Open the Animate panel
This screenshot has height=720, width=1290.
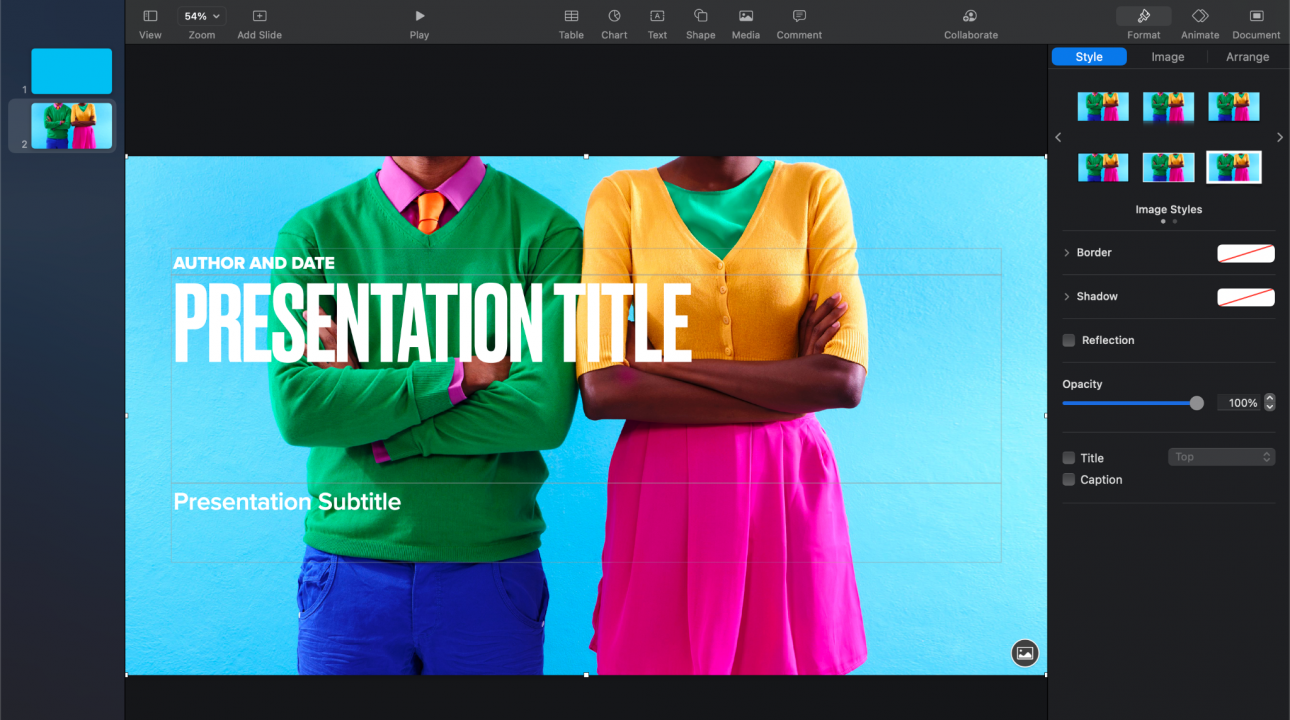1199,20
